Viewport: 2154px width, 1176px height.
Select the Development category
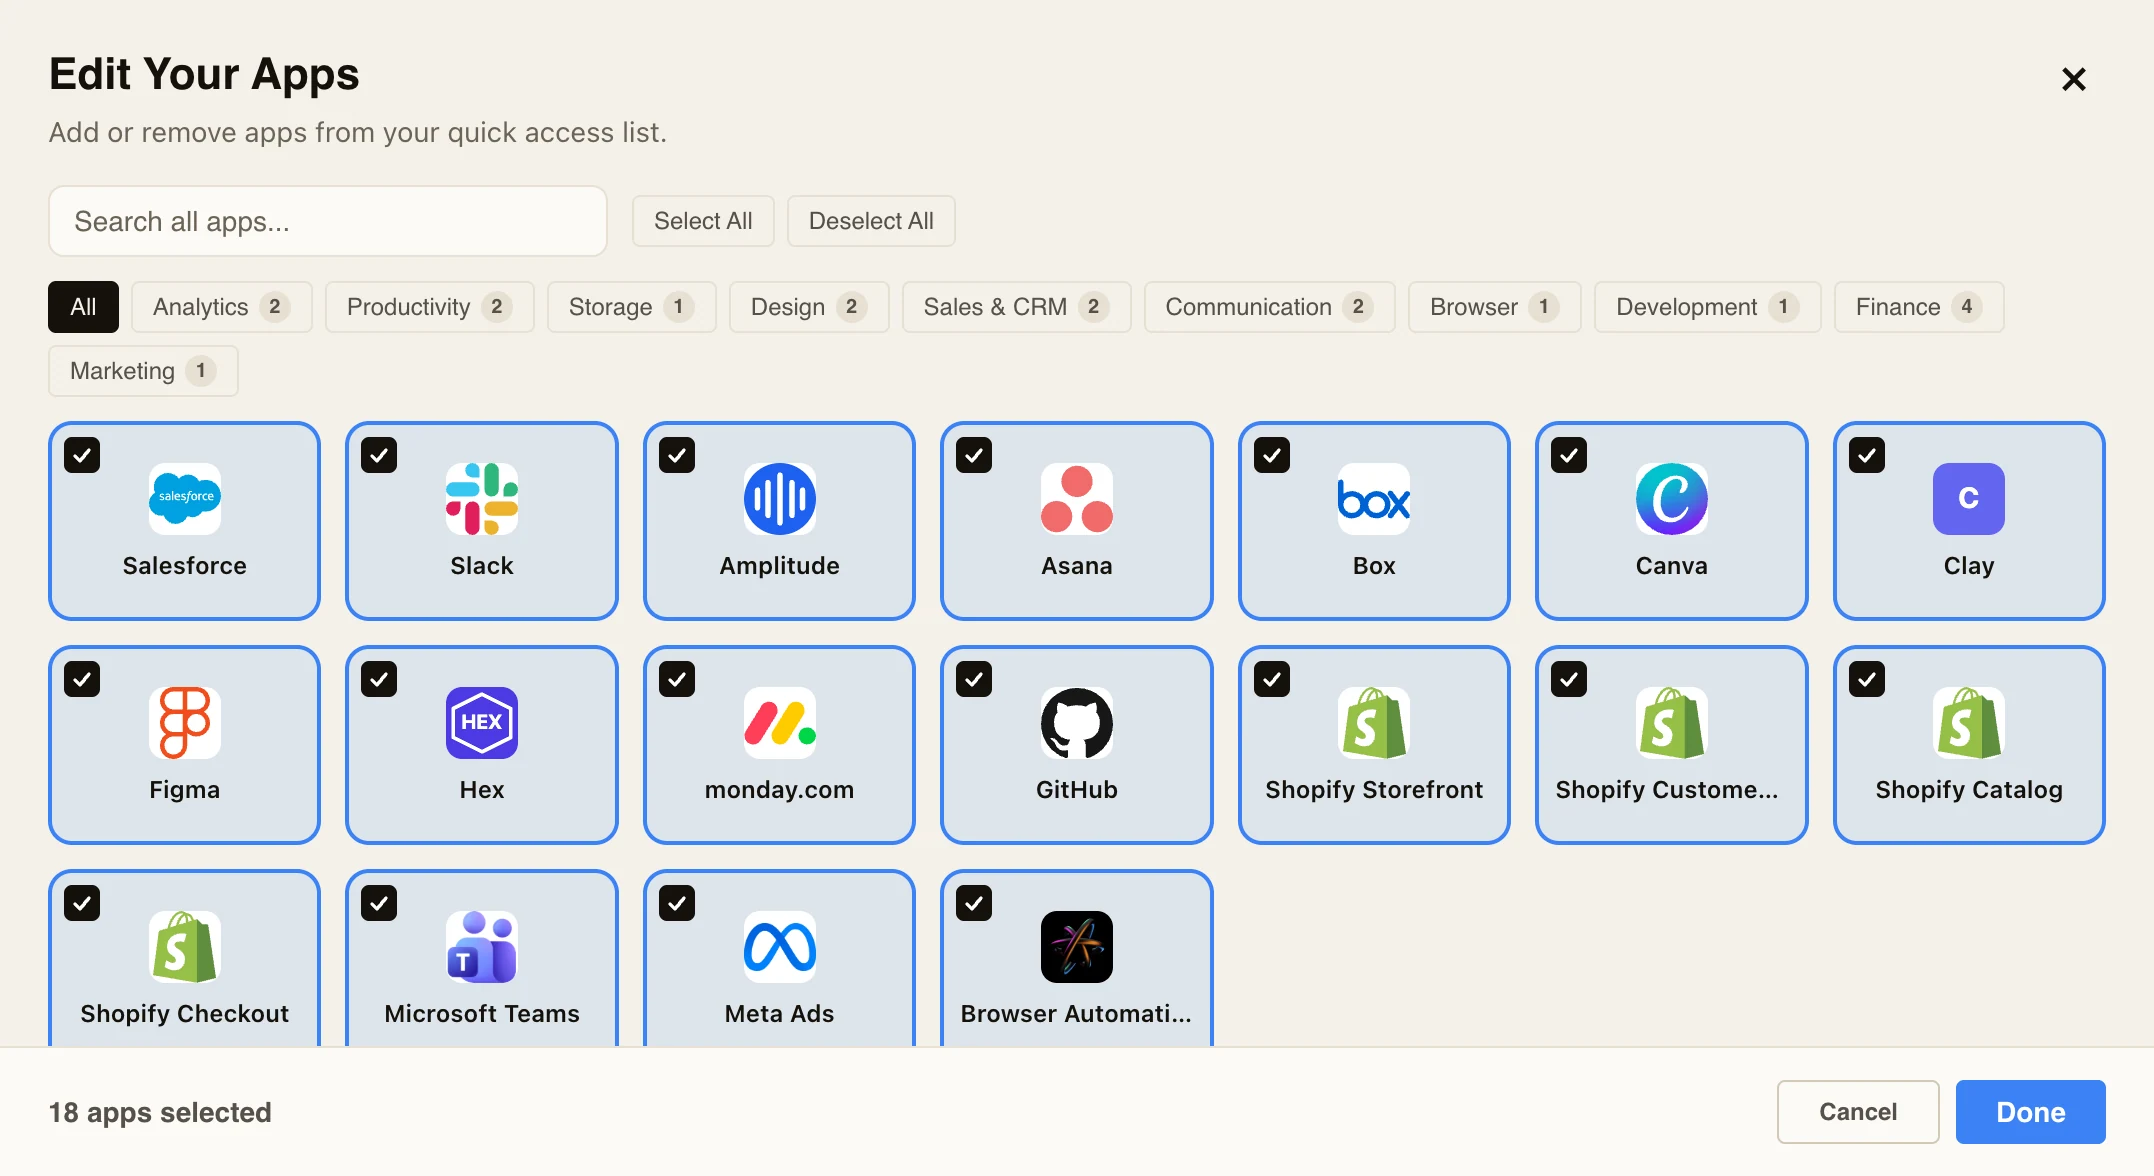(1707, 307)
